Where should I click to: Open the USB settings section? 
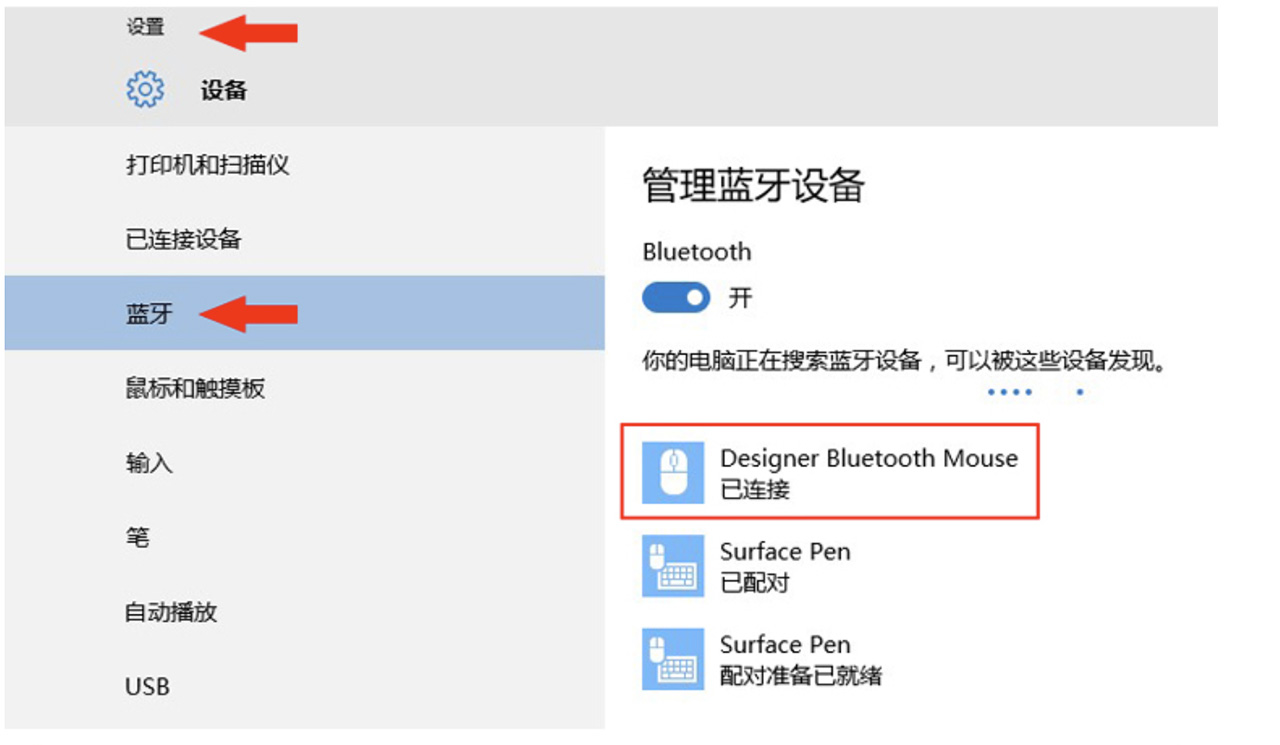pyautogui.click(x=148, y=687)
